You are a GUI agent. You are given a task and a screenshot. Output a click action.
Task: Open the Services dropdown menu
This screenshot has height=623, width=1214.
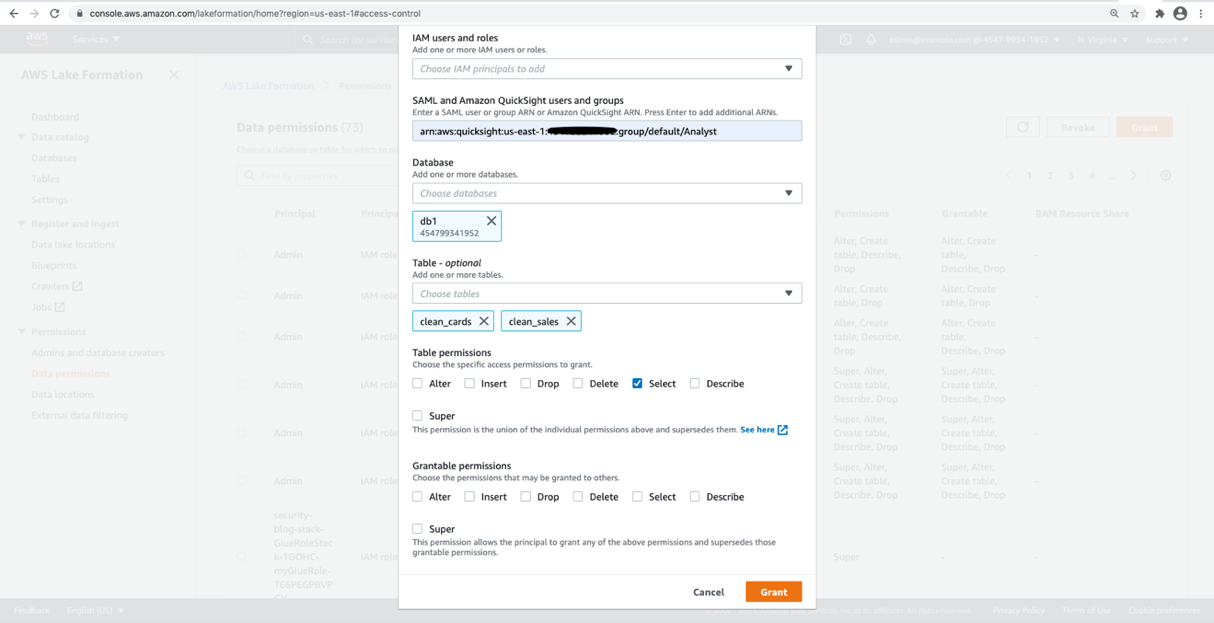click(x=96, y=39)
